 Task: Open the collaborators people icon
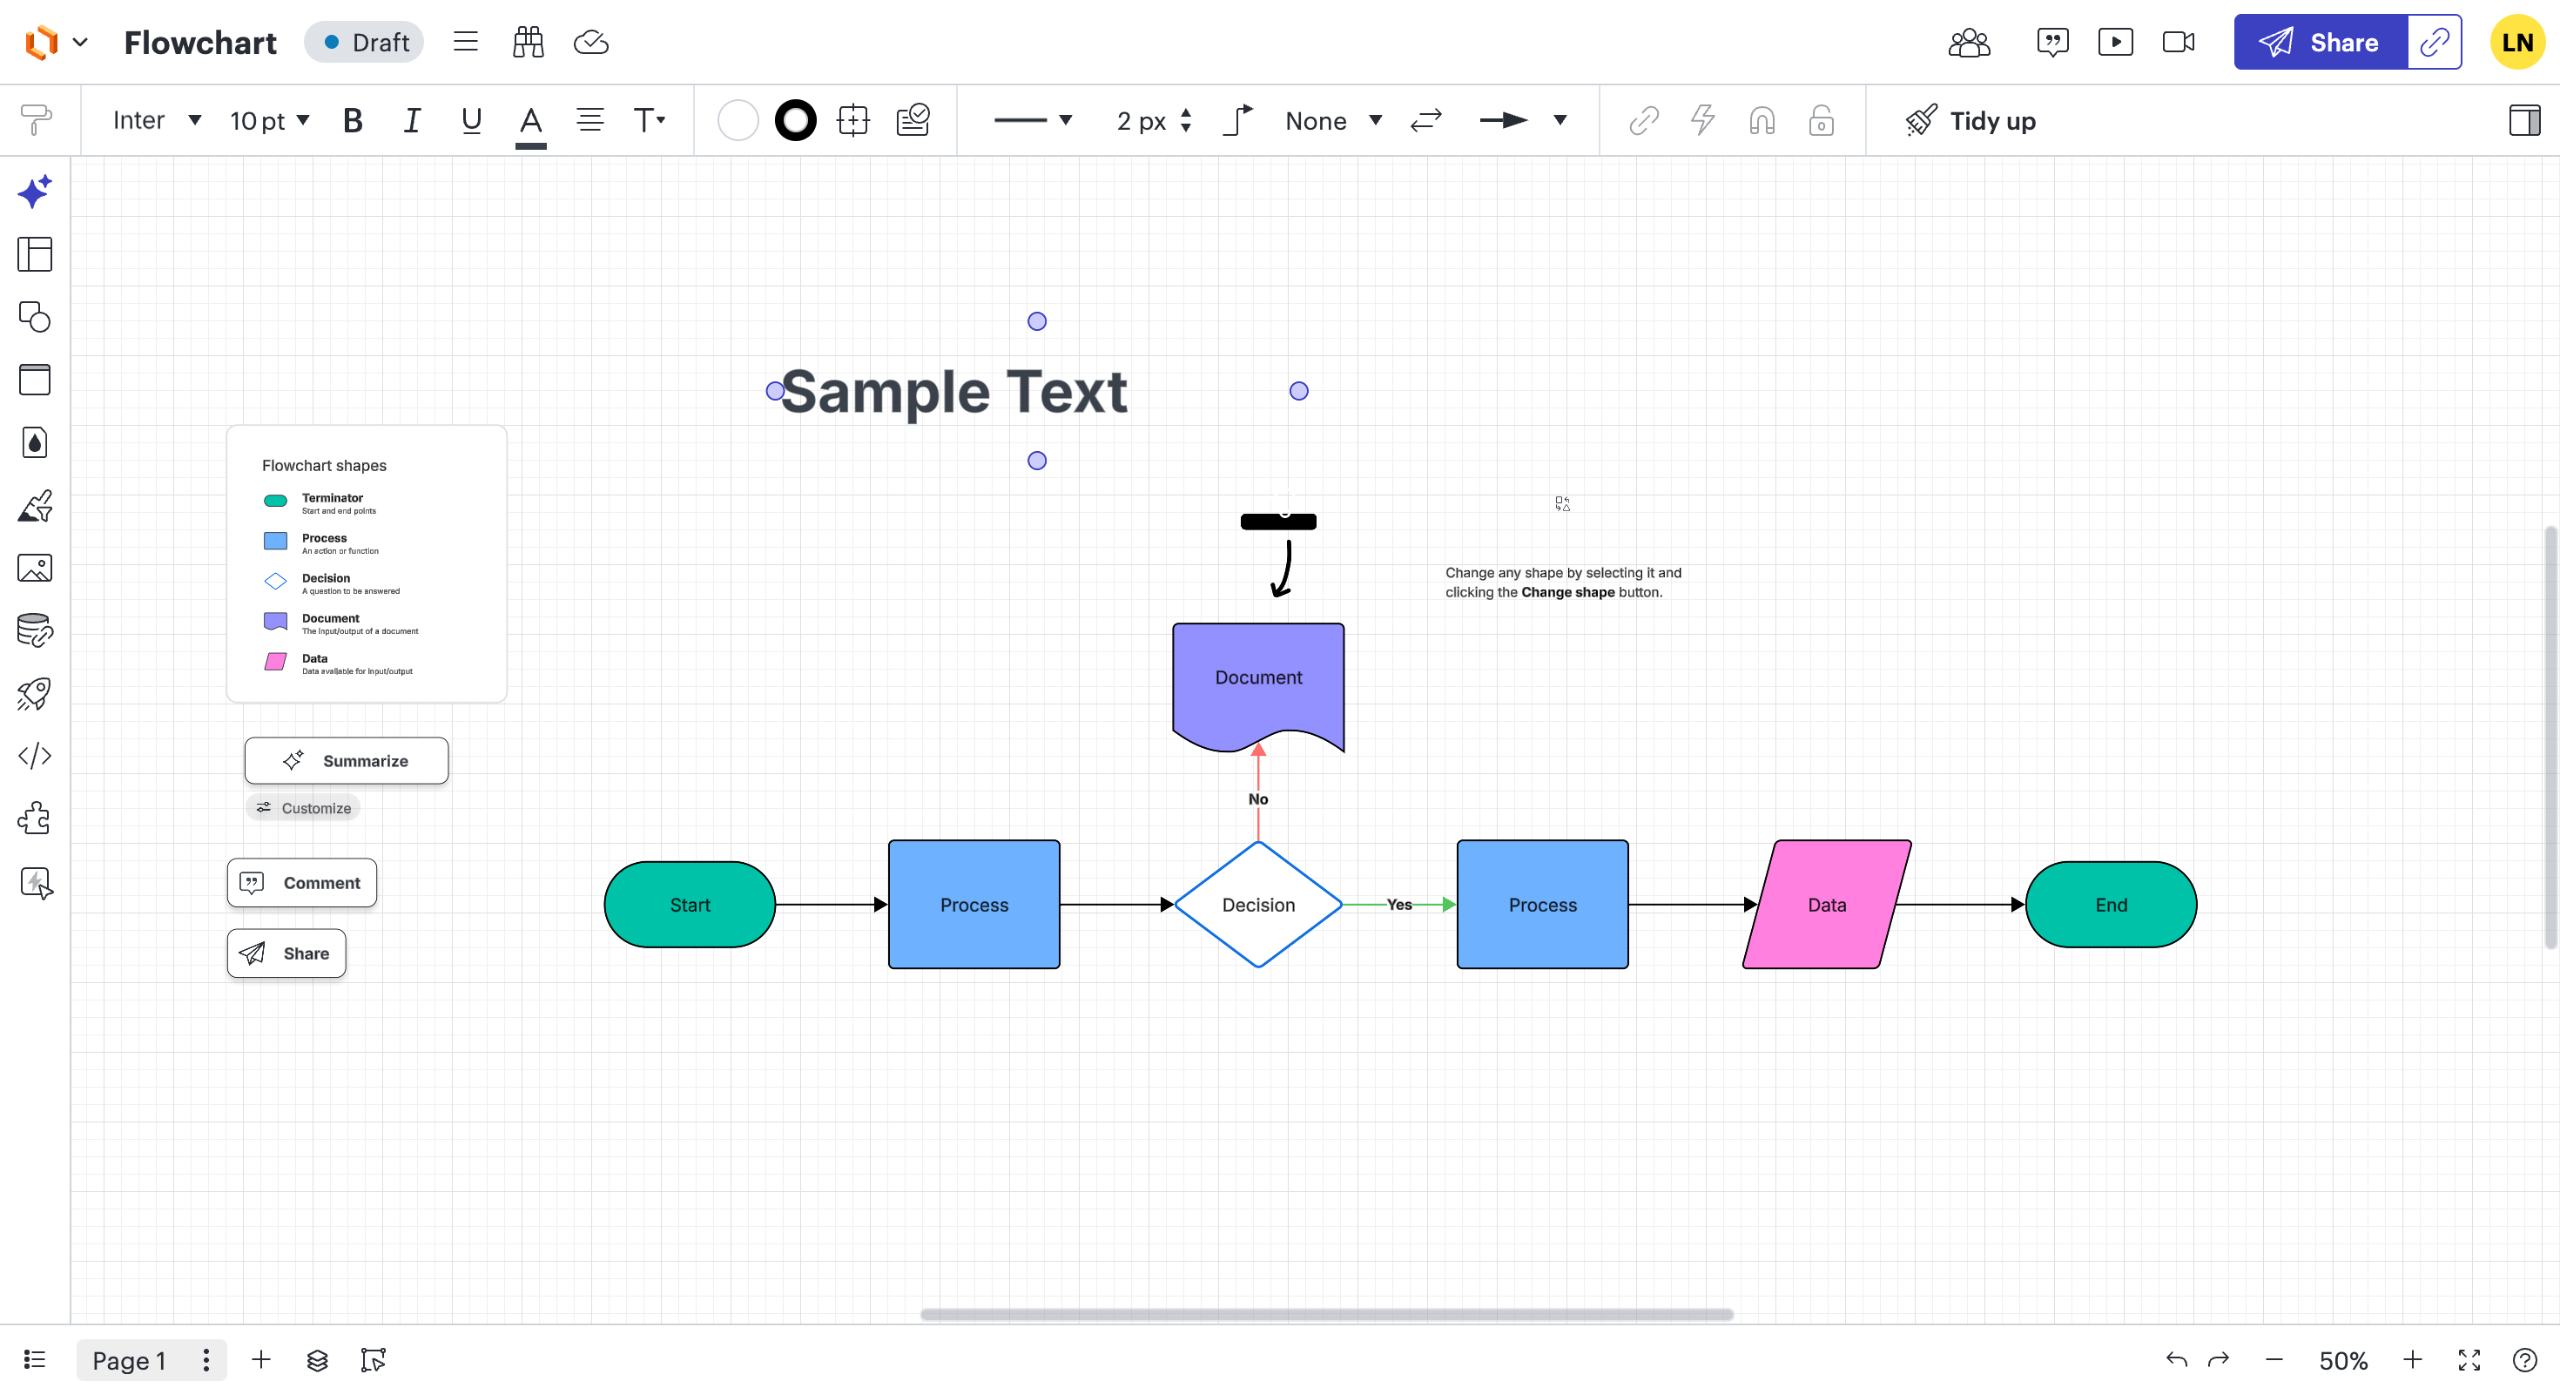pyautogui.click(x=1969, y=42)
